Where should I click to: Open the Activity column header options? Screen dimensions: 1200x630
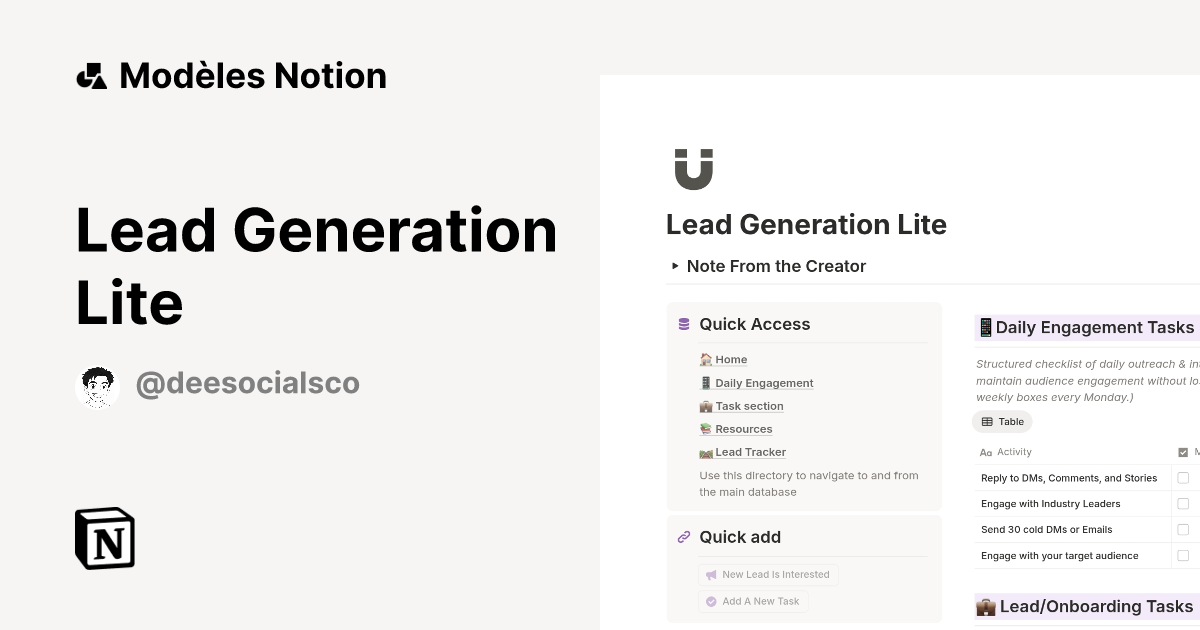(1015, 452)
